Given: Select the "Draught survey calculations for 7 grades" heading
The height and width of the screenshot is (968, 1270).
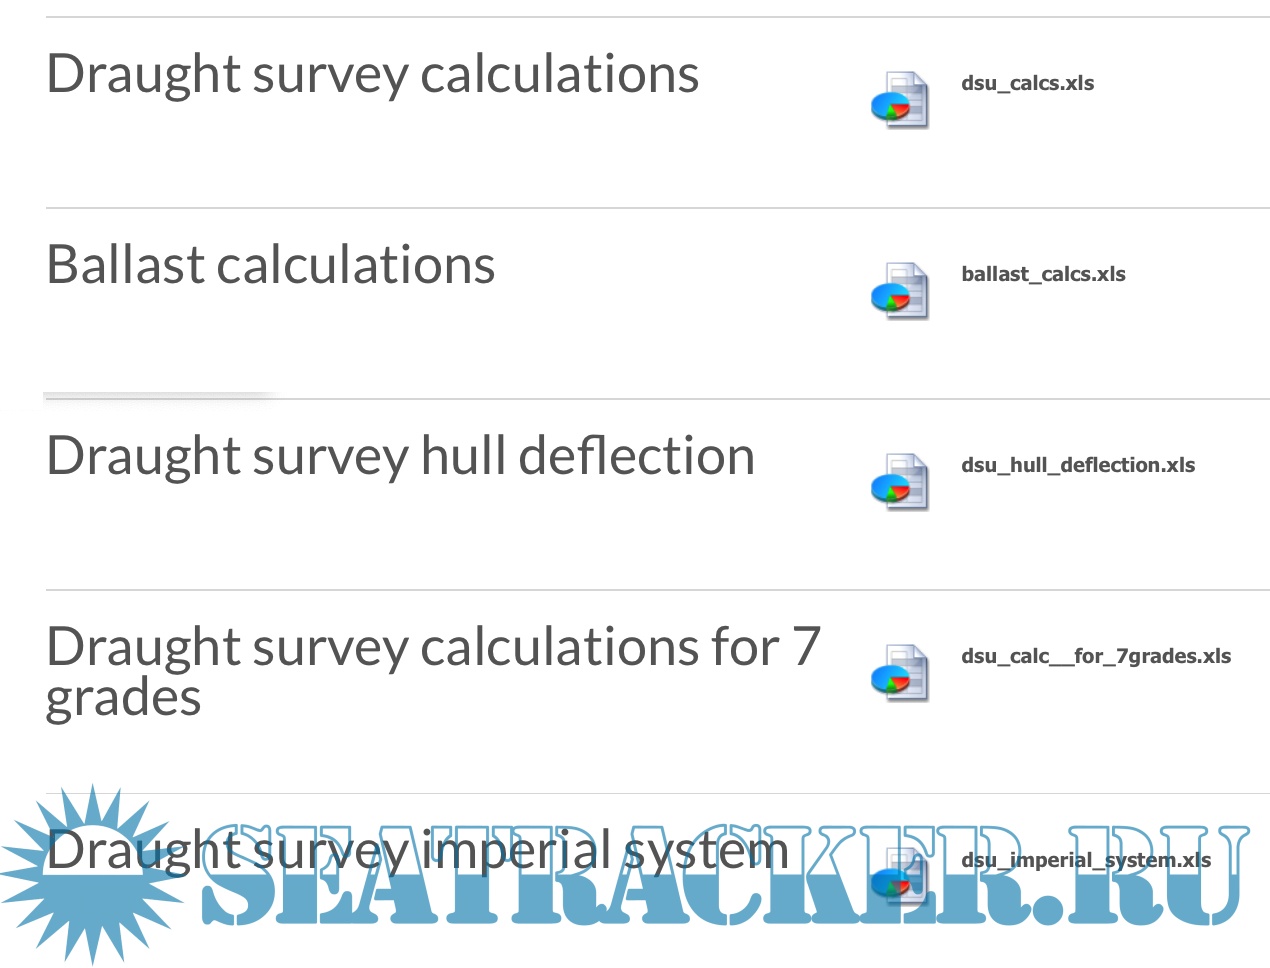Looking at the screenshot, I should tap(433, 670).
